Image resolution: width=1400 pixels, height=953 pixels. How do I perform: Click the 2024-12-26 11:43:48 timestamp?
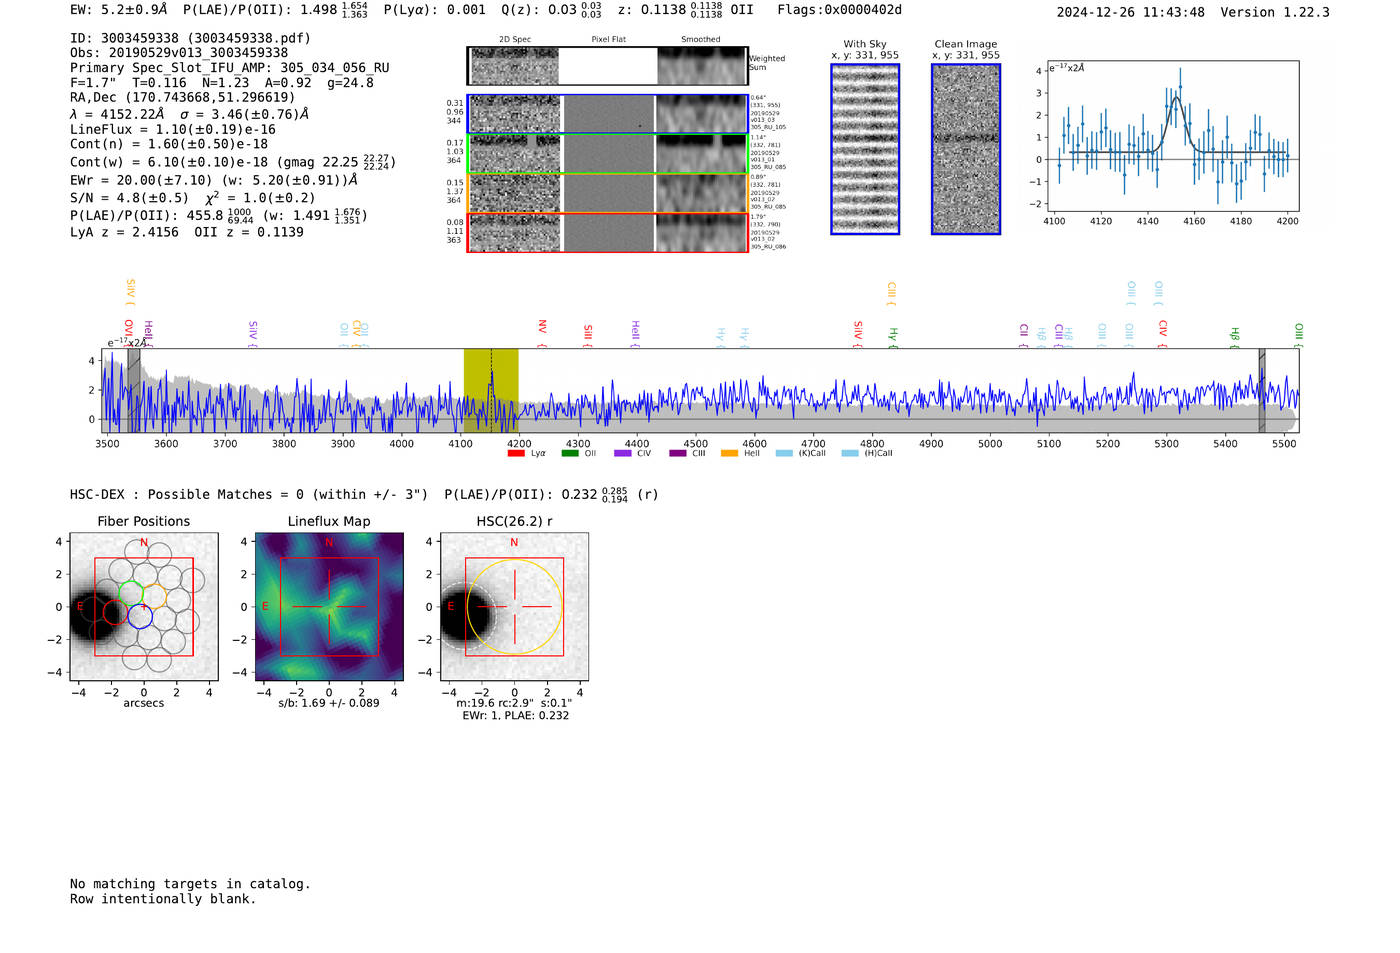click(1131, 12)
